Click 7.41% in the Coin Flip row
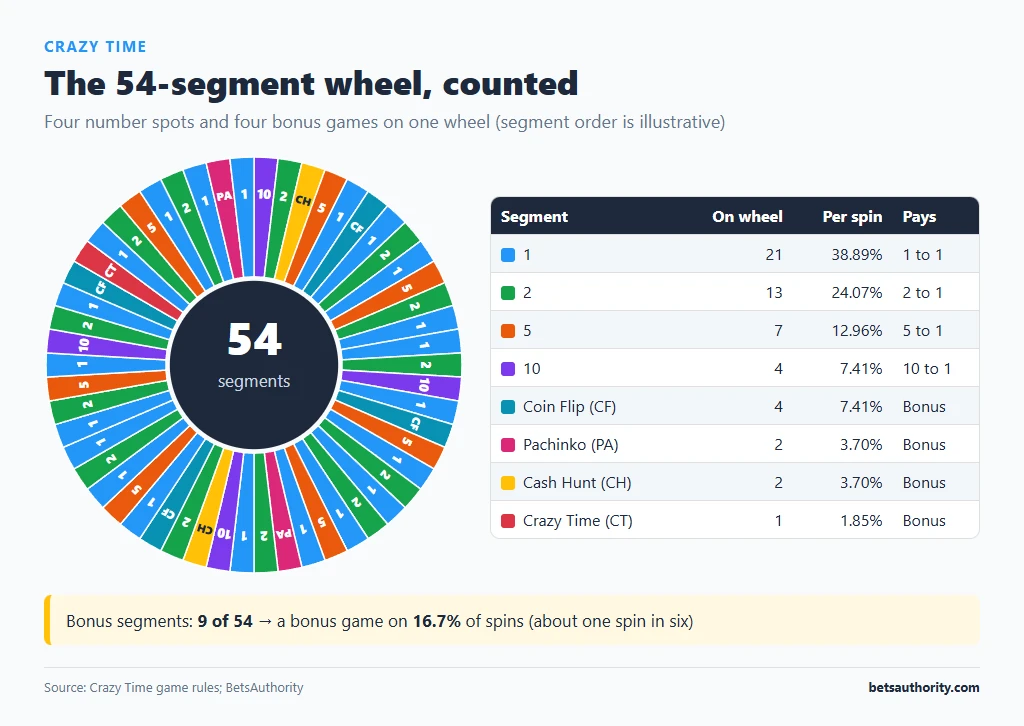Screen dimensions: 1024x726 click(861, 406)
